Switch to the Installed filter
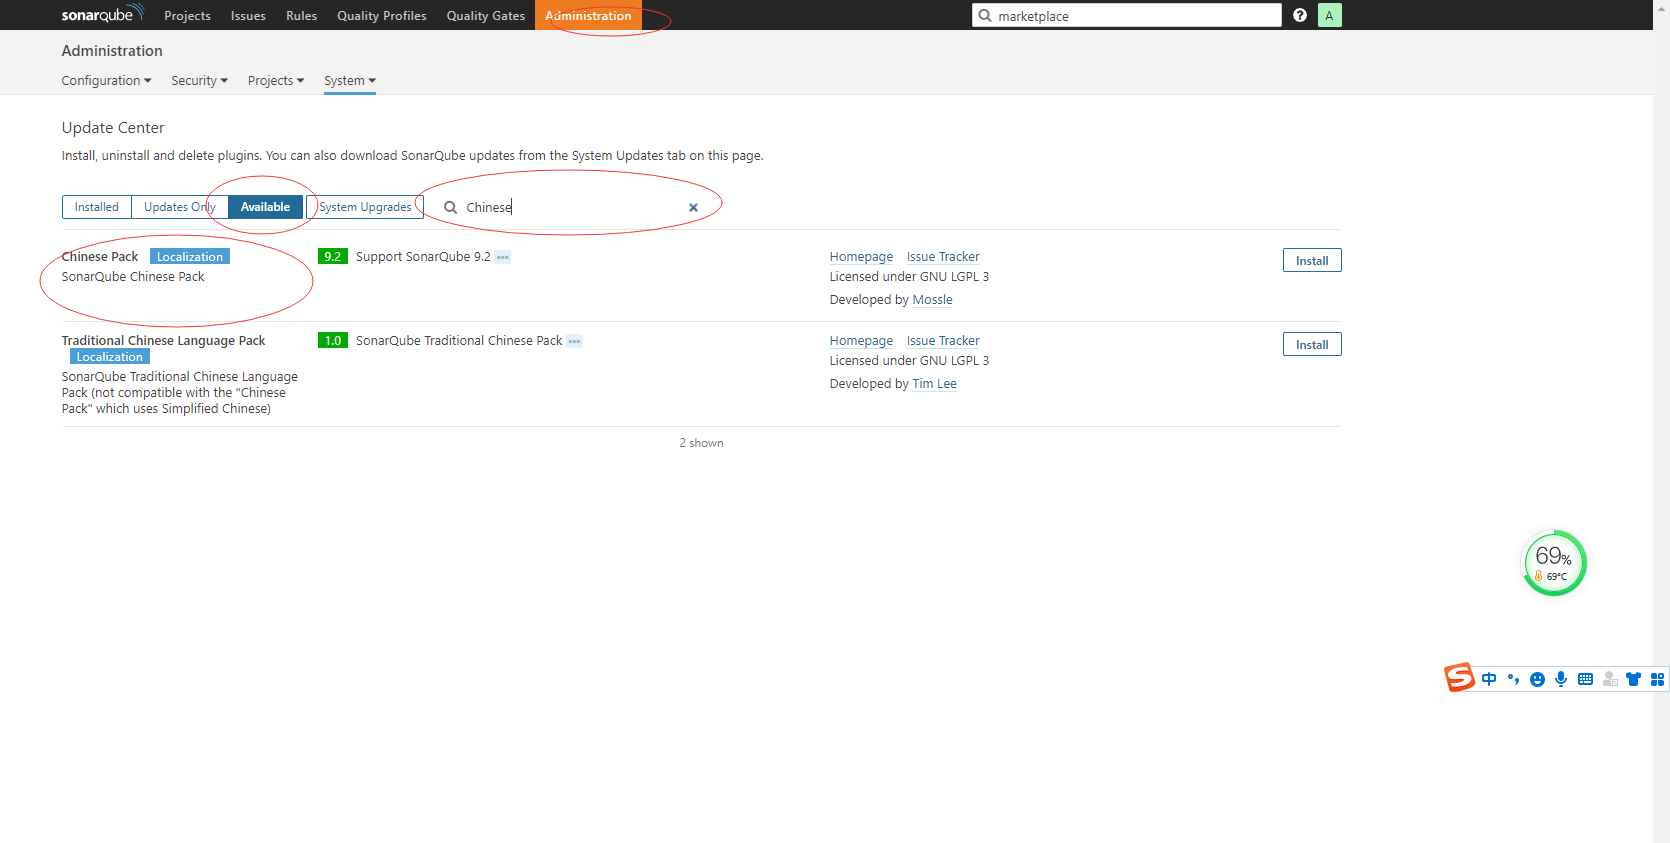The width and height of the screenshot is (1670, 843). pyautogui.click(x=97, y=207)
